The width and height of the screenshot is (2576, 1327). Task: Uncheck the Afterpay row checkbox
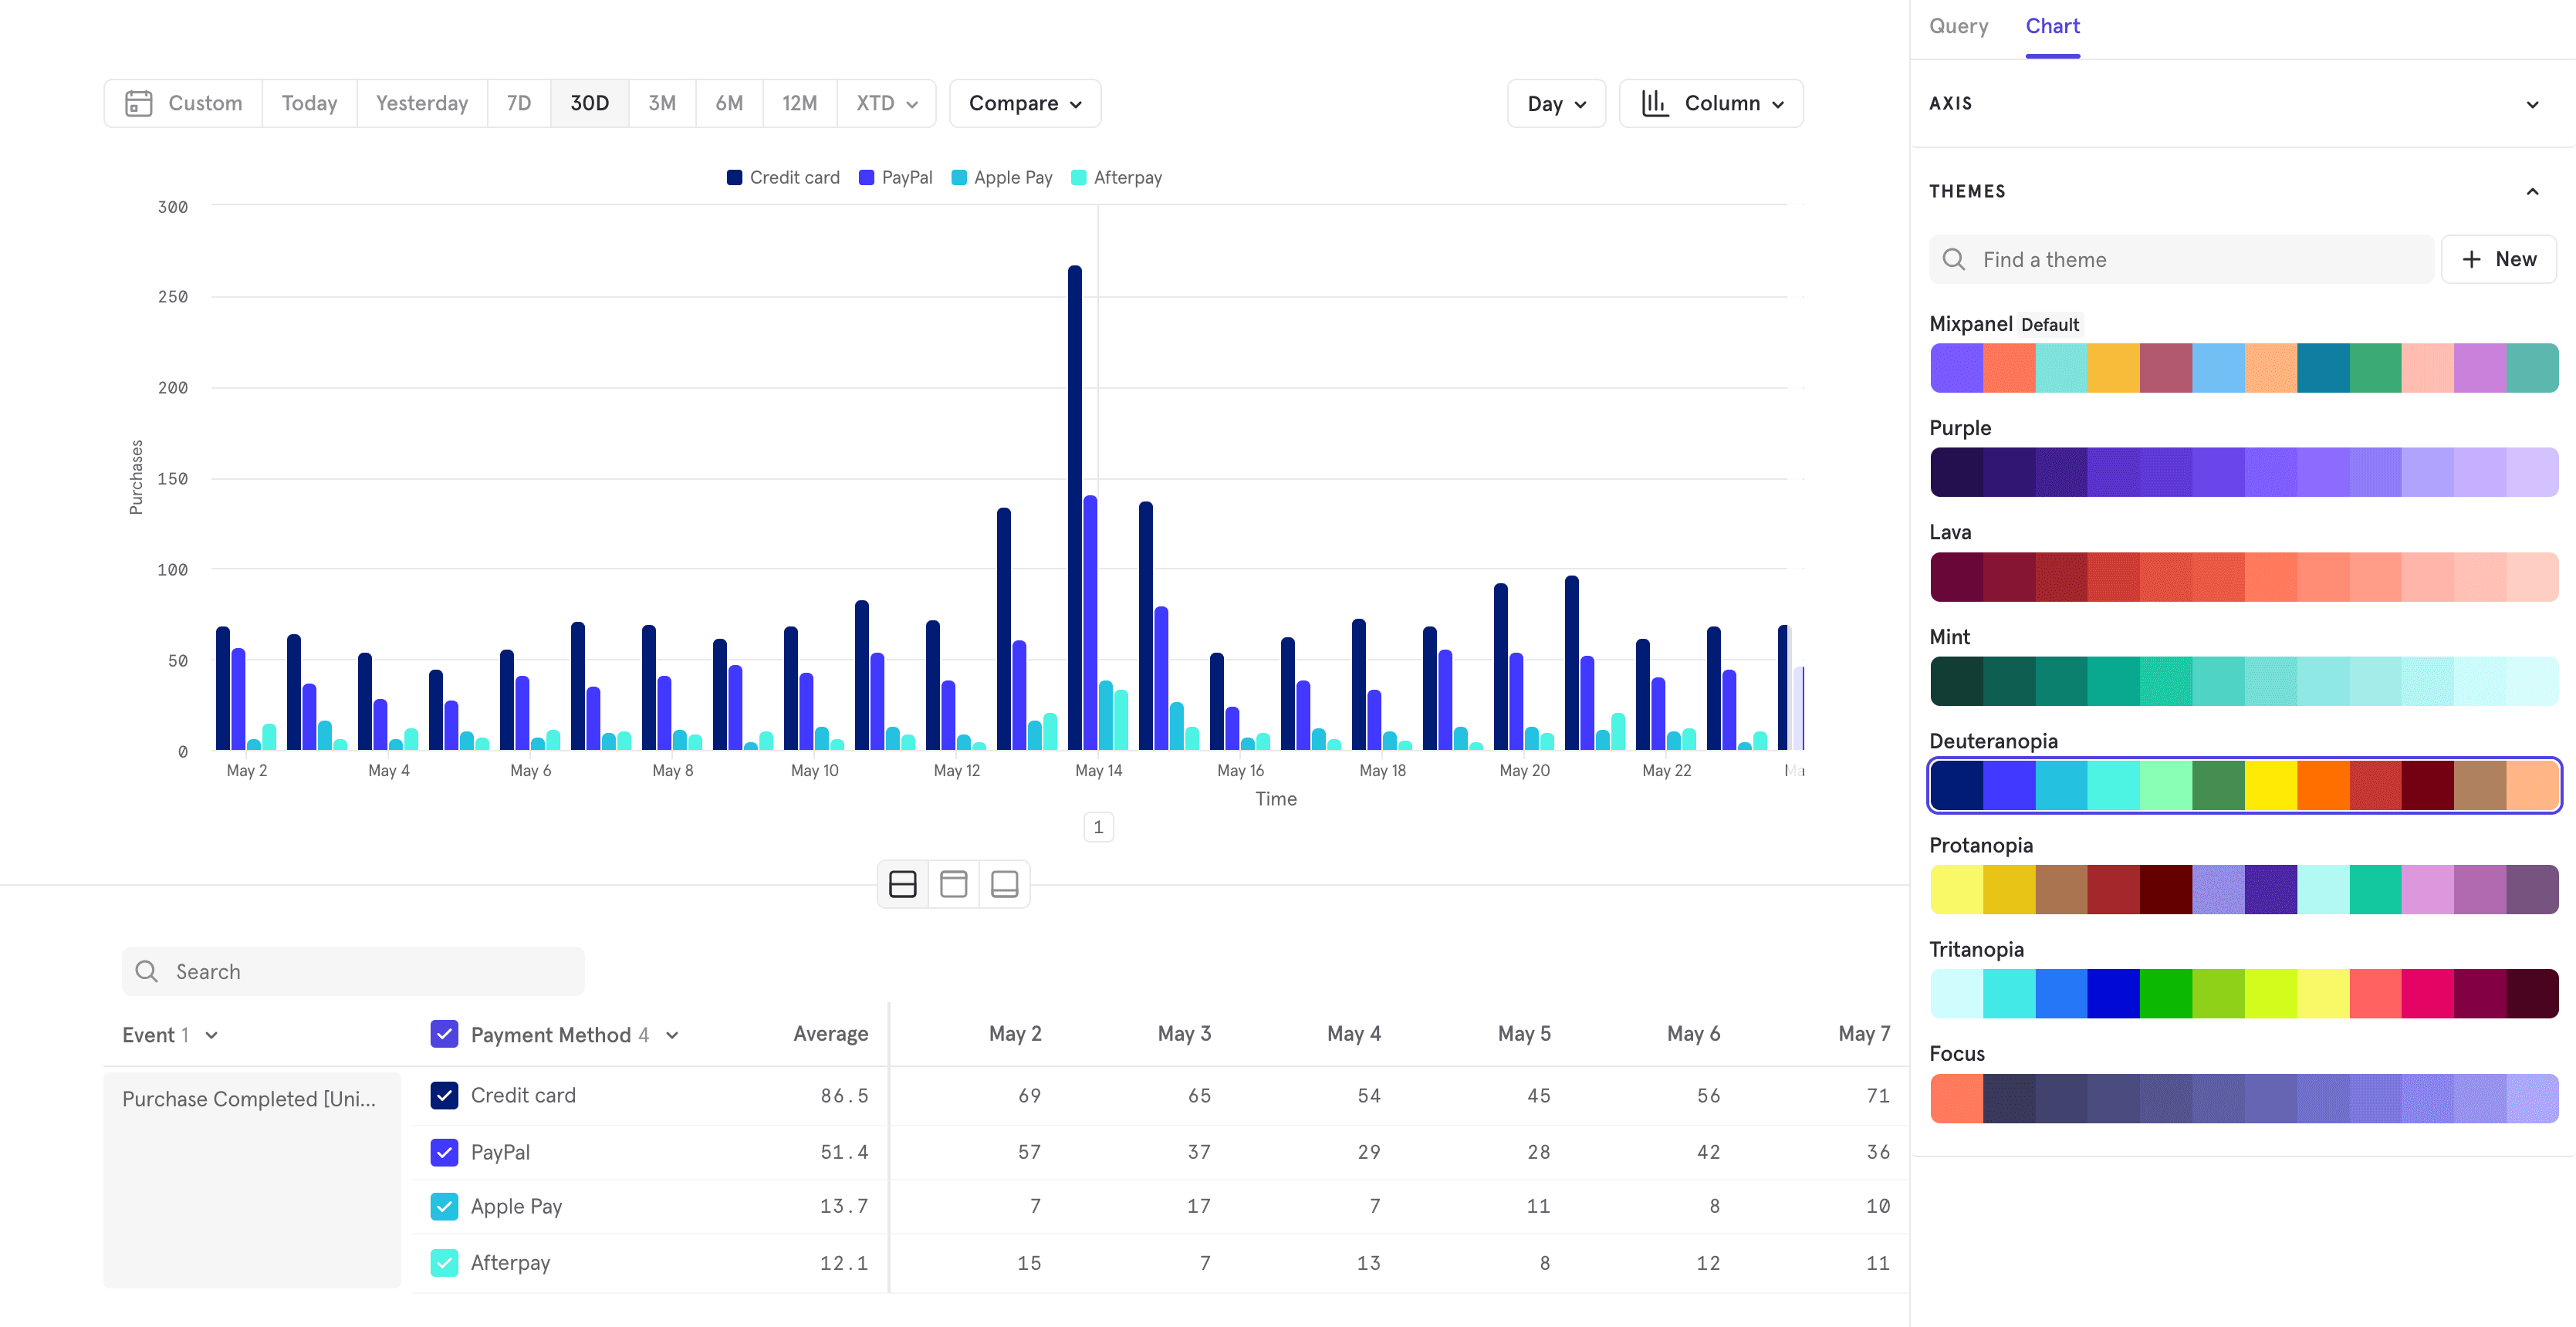point(444,1262)
